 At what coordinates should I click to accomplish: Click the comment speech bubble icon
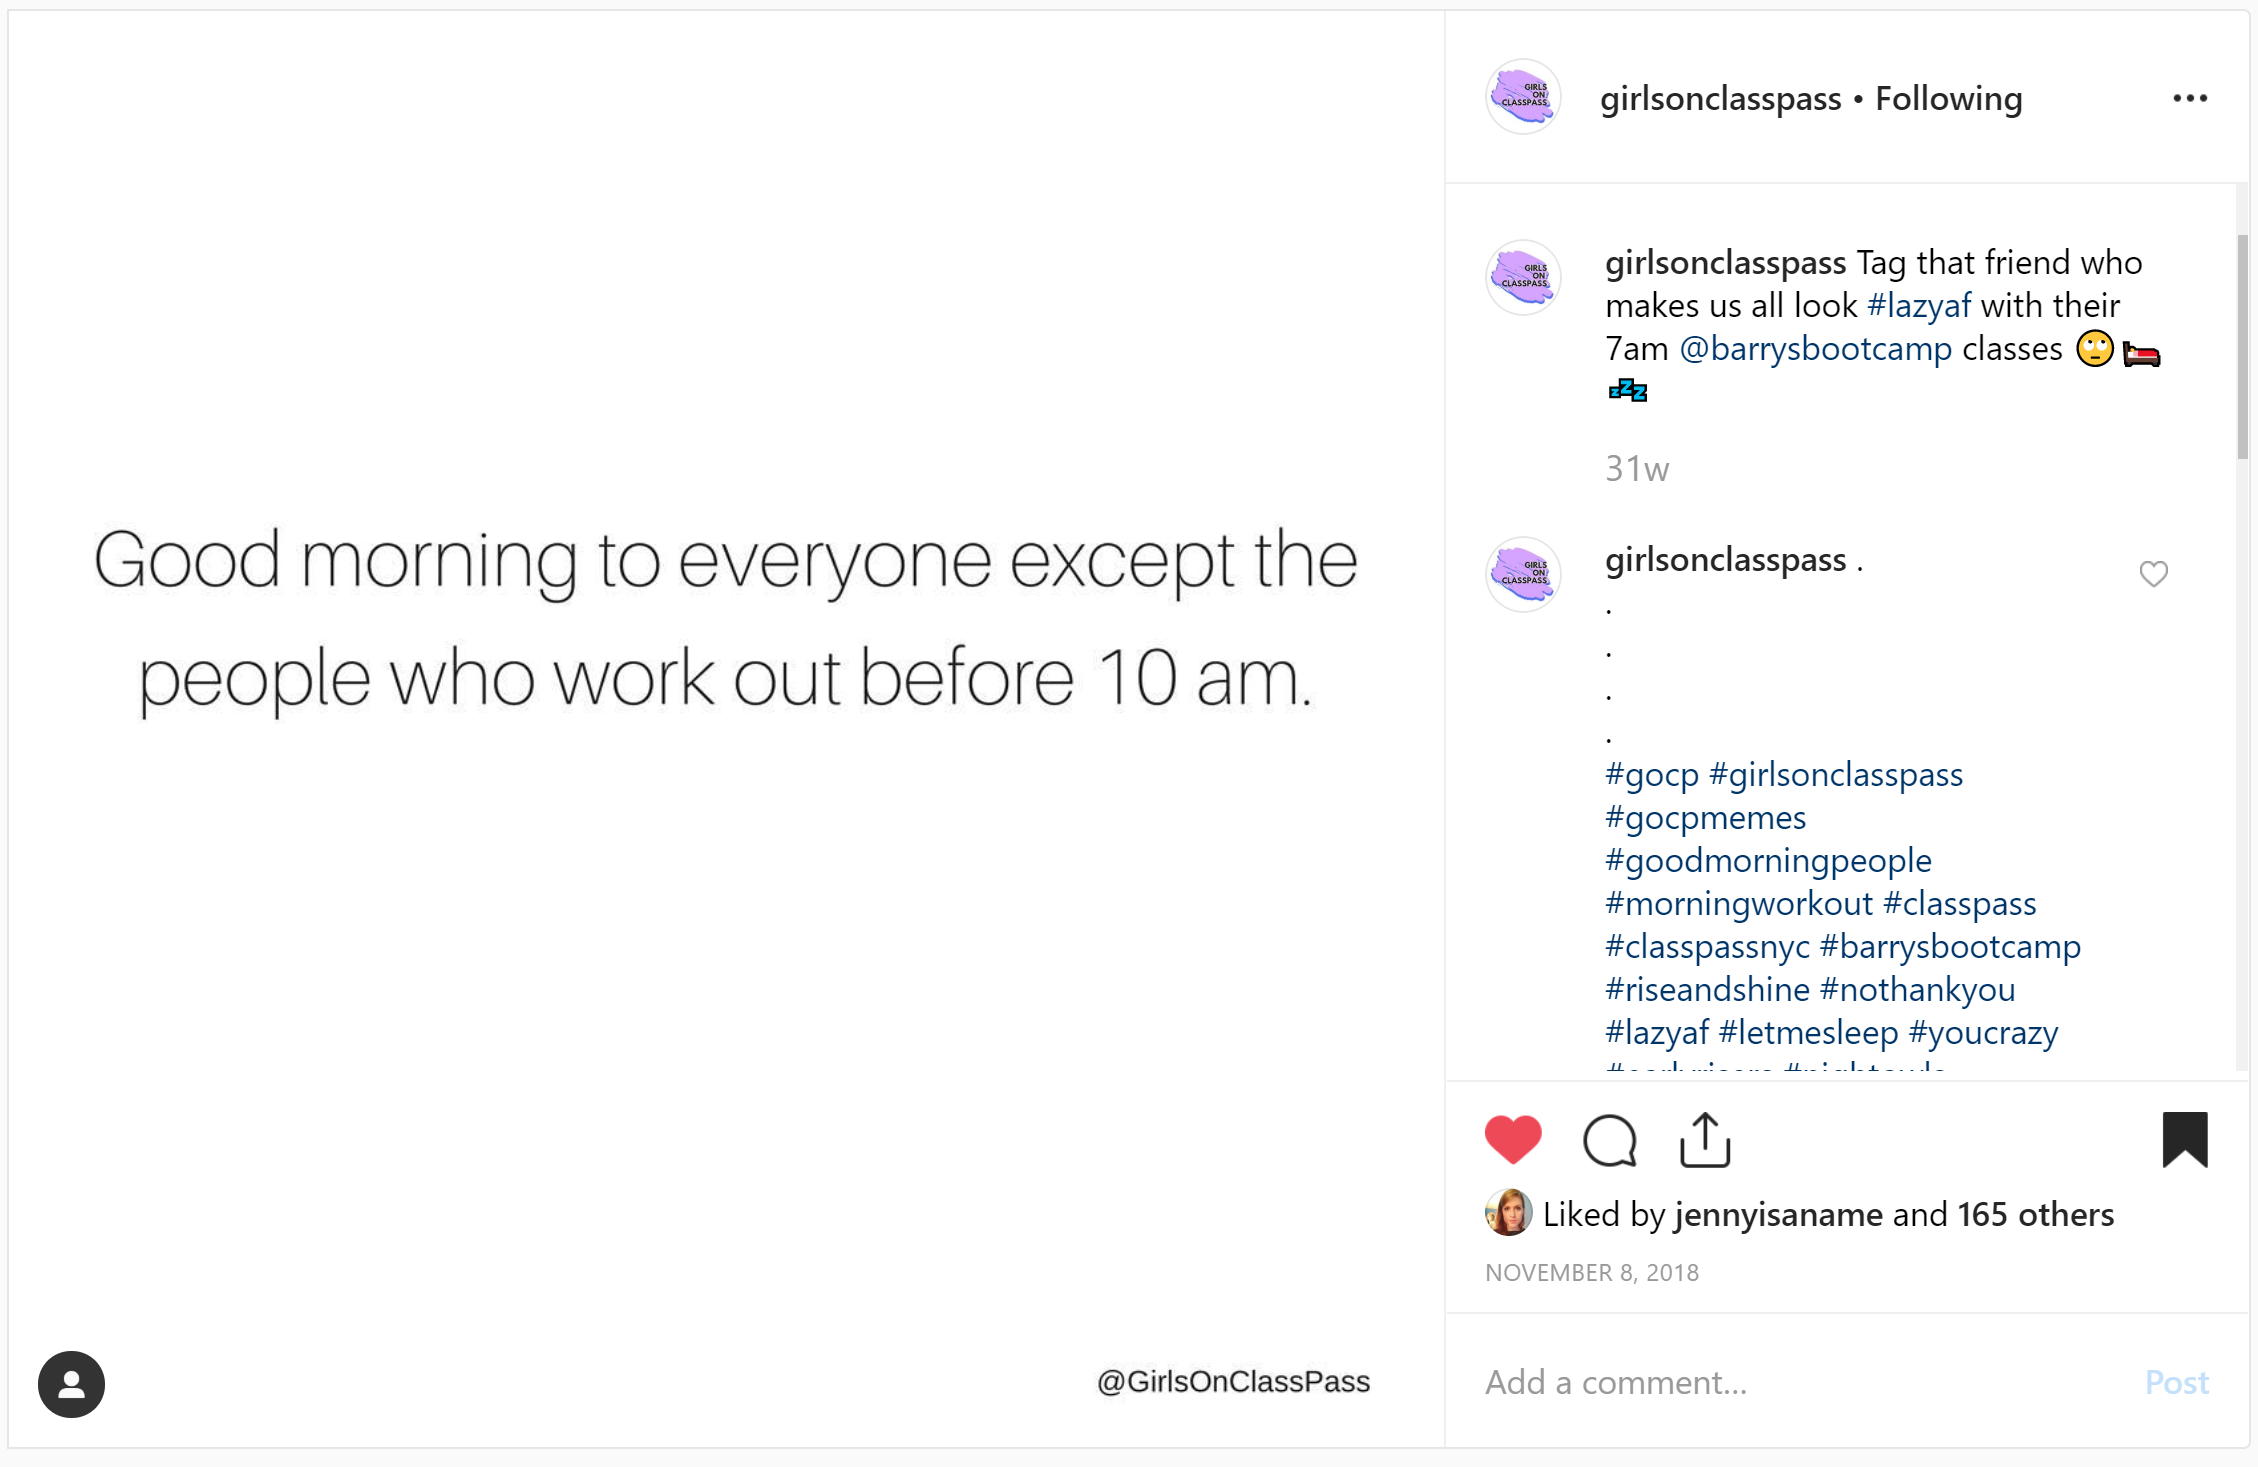[x=1610, y=1140]
